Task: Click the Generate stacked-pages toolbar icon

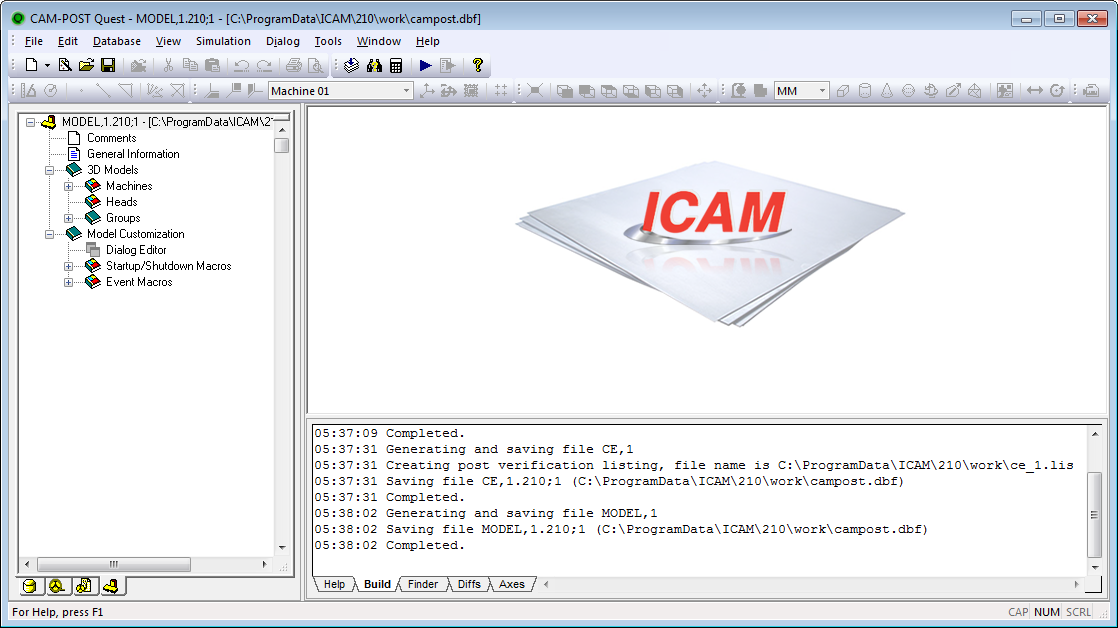Action: [x=352, y=66]
